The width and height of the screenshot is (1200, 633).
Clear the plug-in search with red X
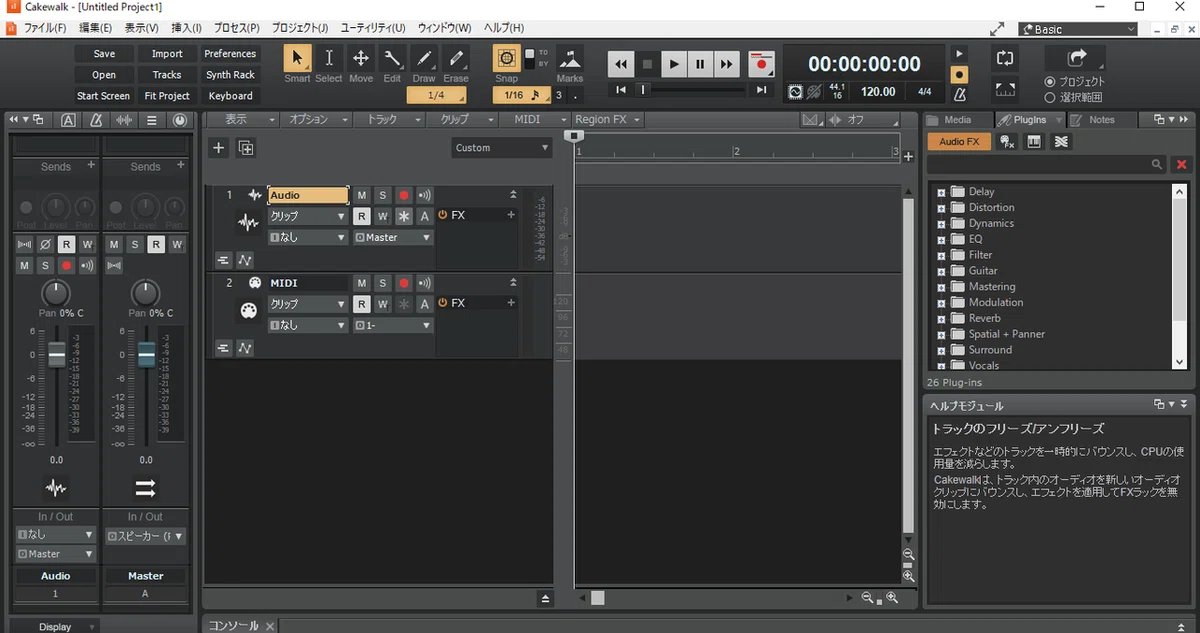(x=1182, y=164)
